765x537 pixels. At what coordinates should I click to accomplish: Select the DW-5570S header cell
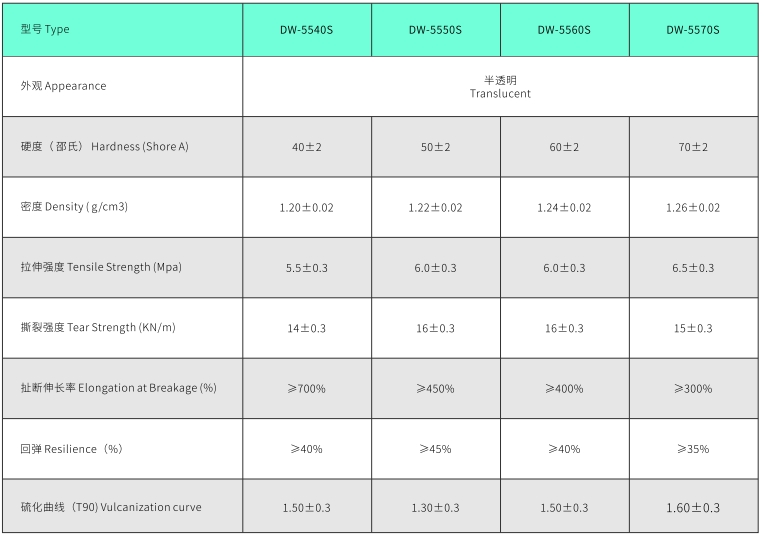point(693,30)
